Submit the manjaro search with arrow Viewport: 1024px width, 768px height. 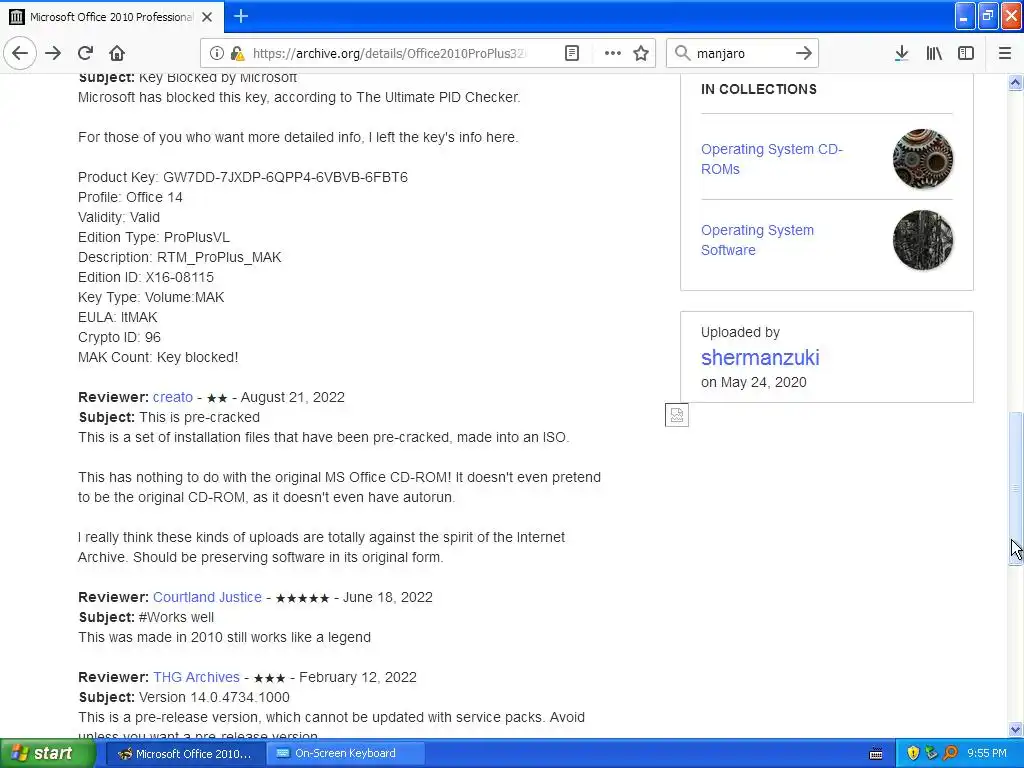pos(804,53)
